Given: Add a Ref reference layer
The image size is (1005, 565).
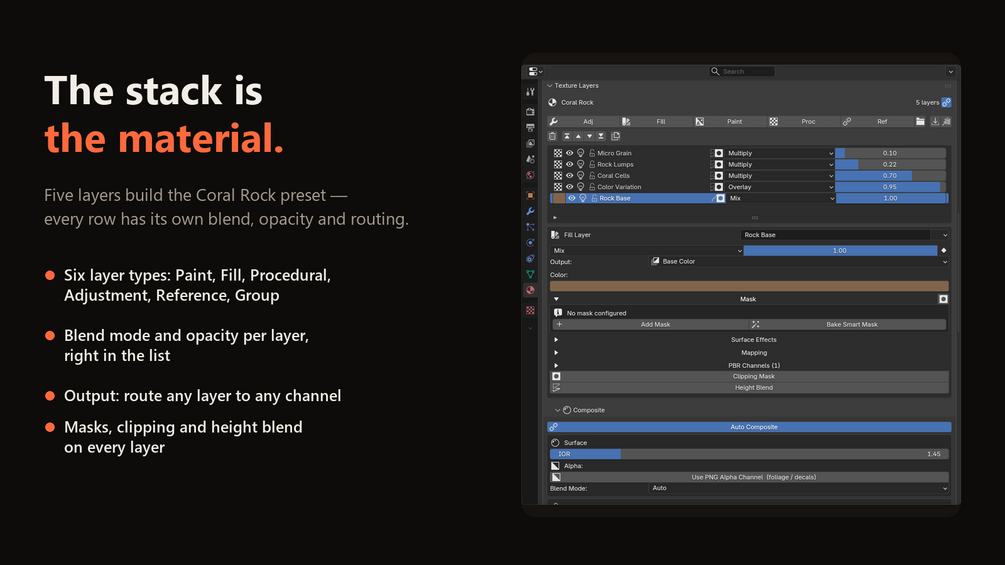Looking at the screenshot, I should [877, 121].
